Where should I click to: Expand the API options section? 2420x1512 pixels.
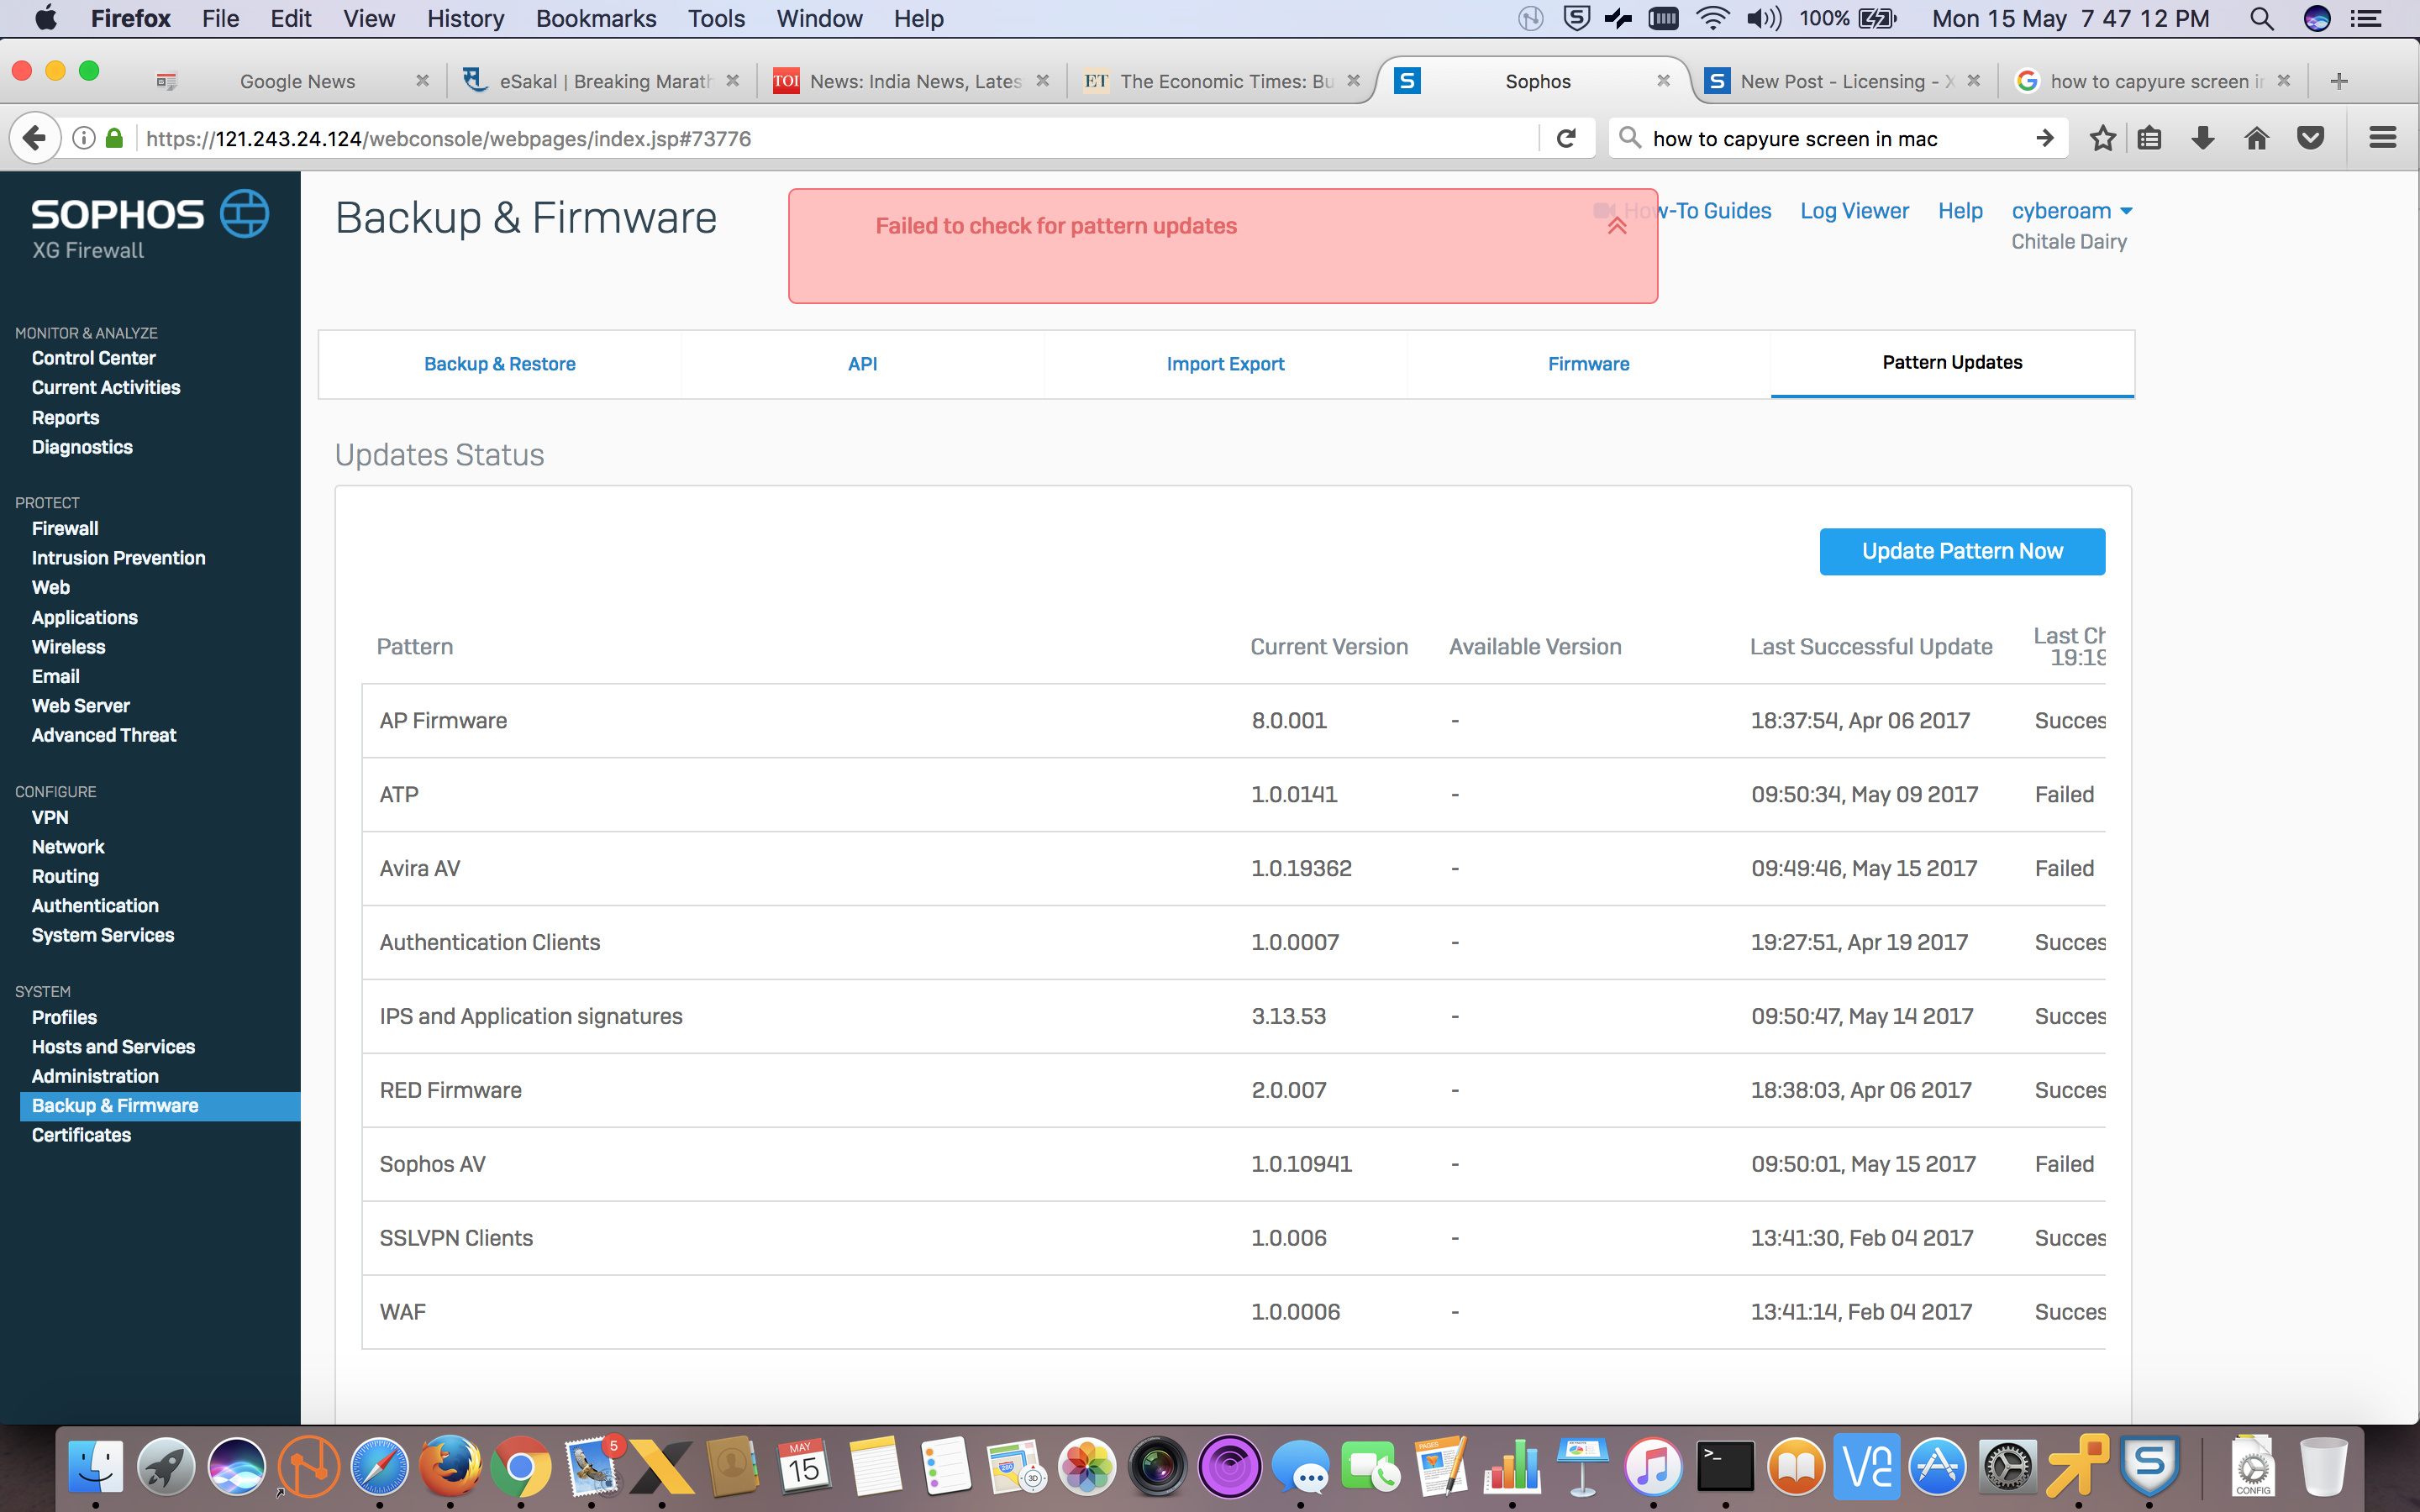point(860,364)
